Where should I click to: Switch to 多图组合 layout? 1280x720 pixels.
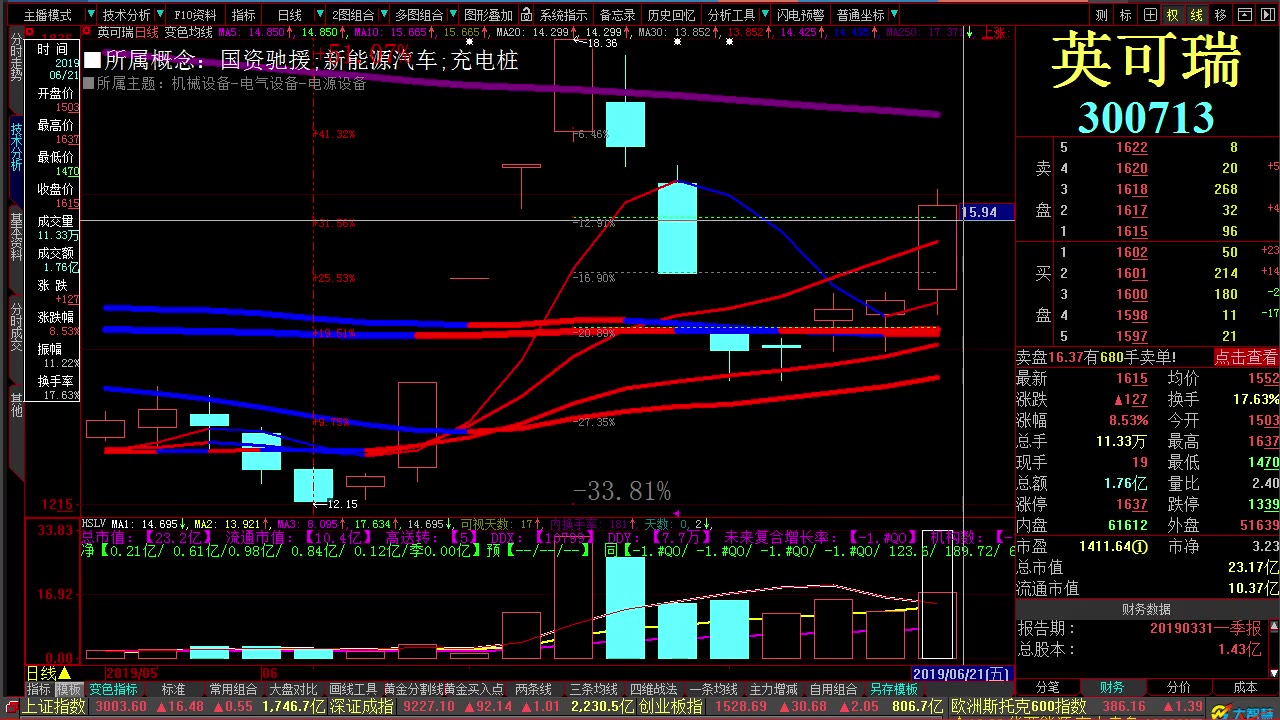click(x=419, y=15)
